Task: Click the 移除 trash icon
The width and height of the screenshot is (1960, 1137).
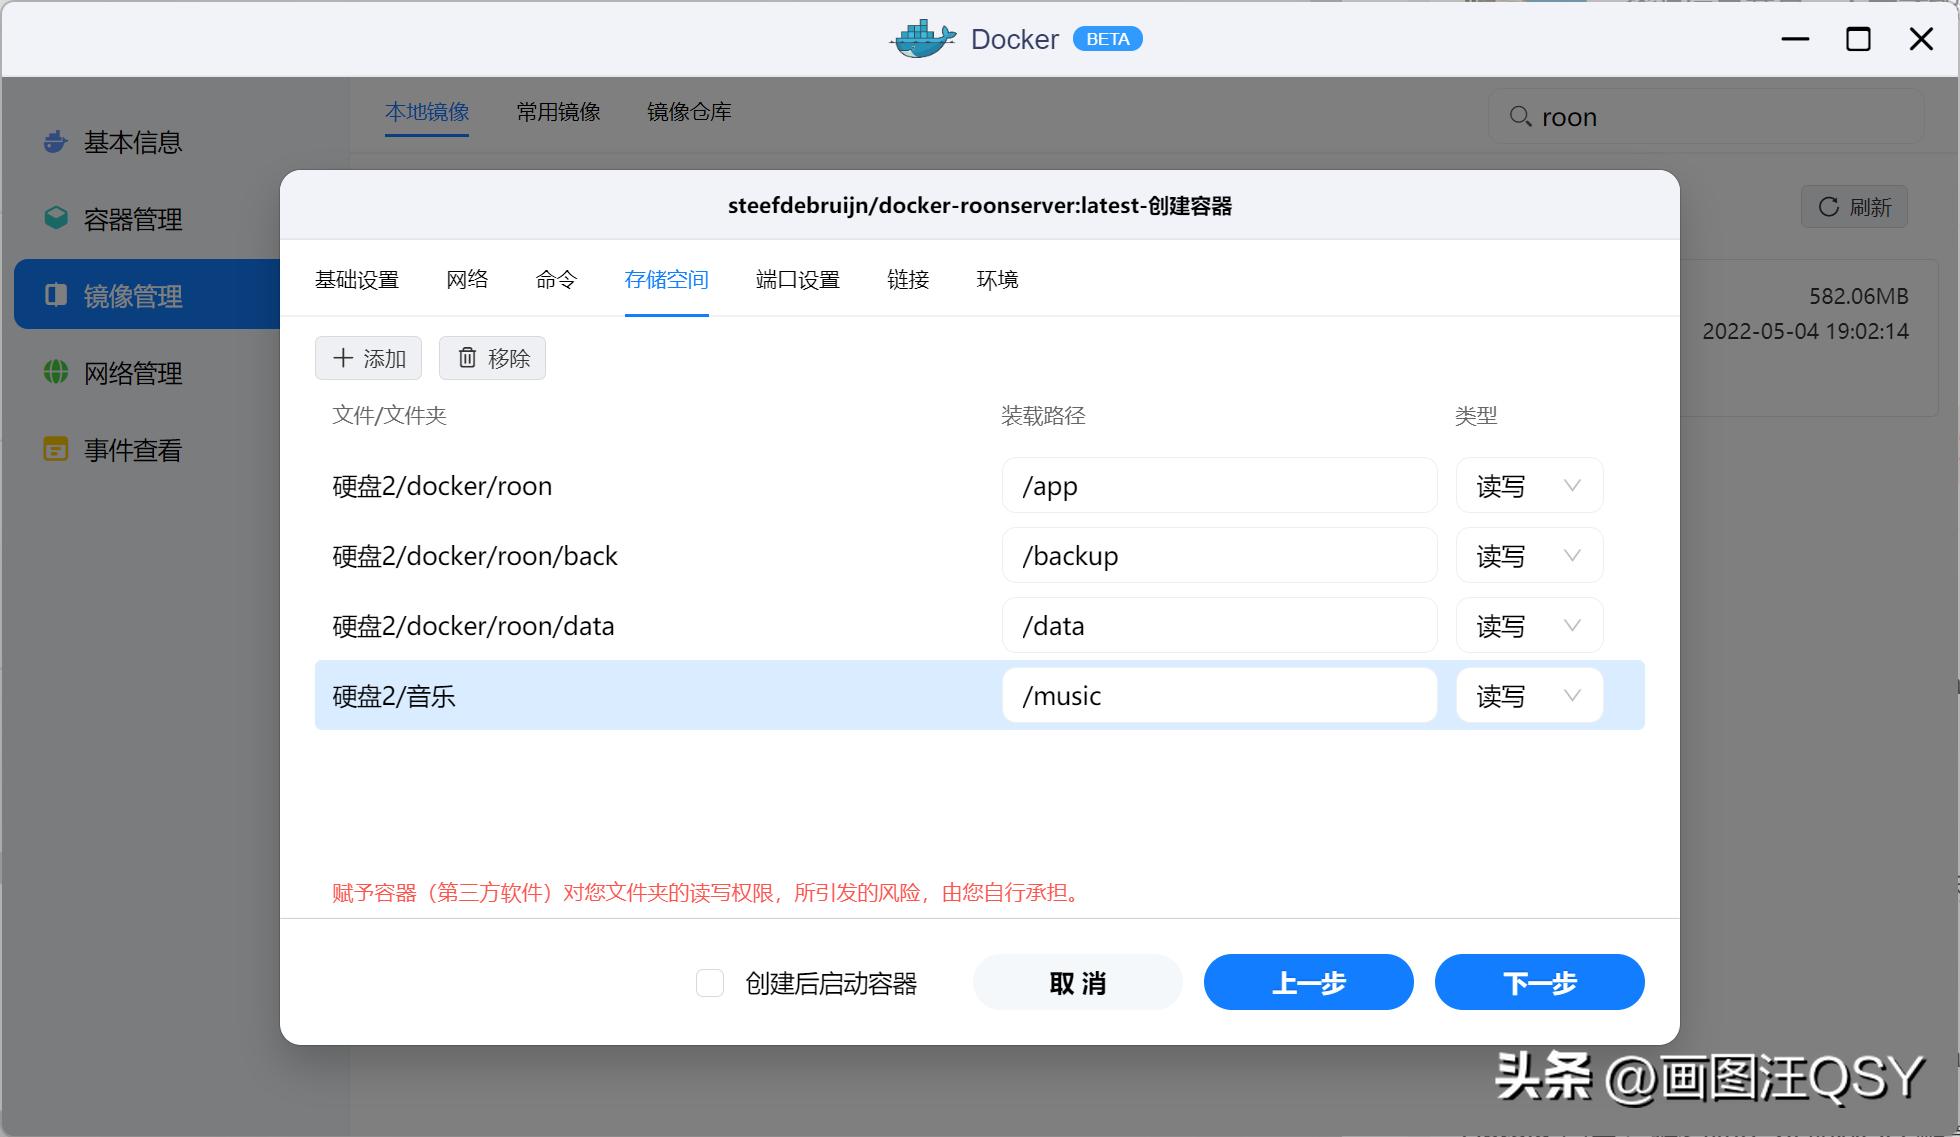Action: 466,357
